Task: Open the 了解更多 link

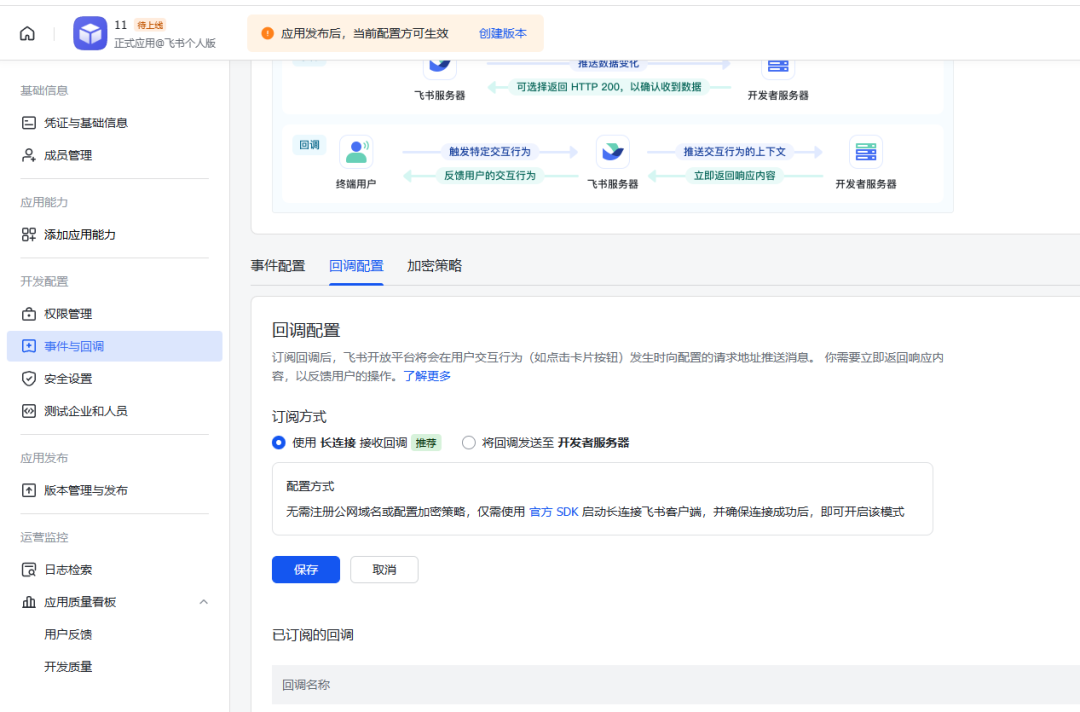Action: pyautogui.click(x=429, y=376)
